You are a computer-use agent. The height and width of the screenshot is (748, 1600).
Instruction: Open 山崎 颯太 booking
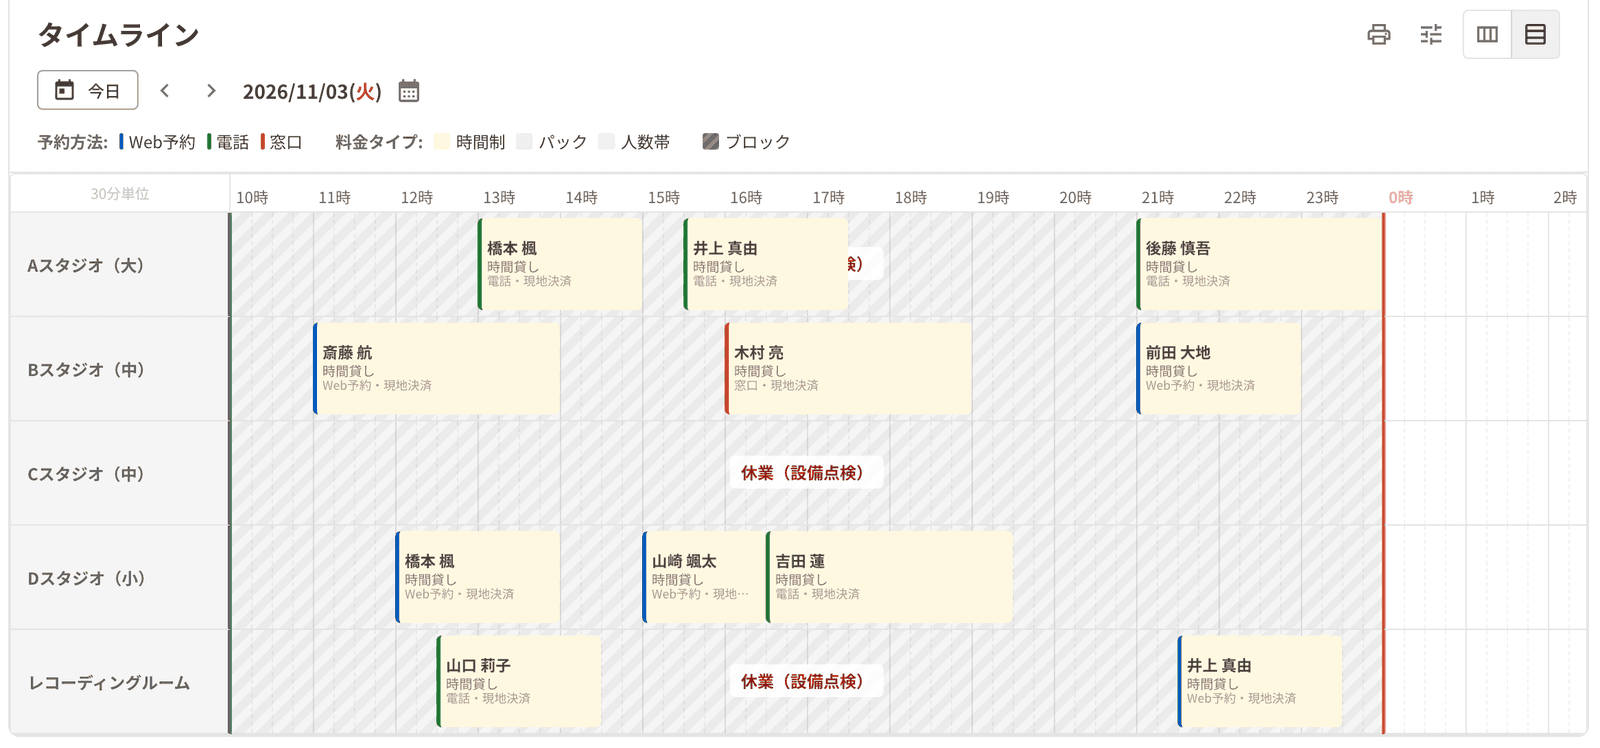[x=704, y=577]
